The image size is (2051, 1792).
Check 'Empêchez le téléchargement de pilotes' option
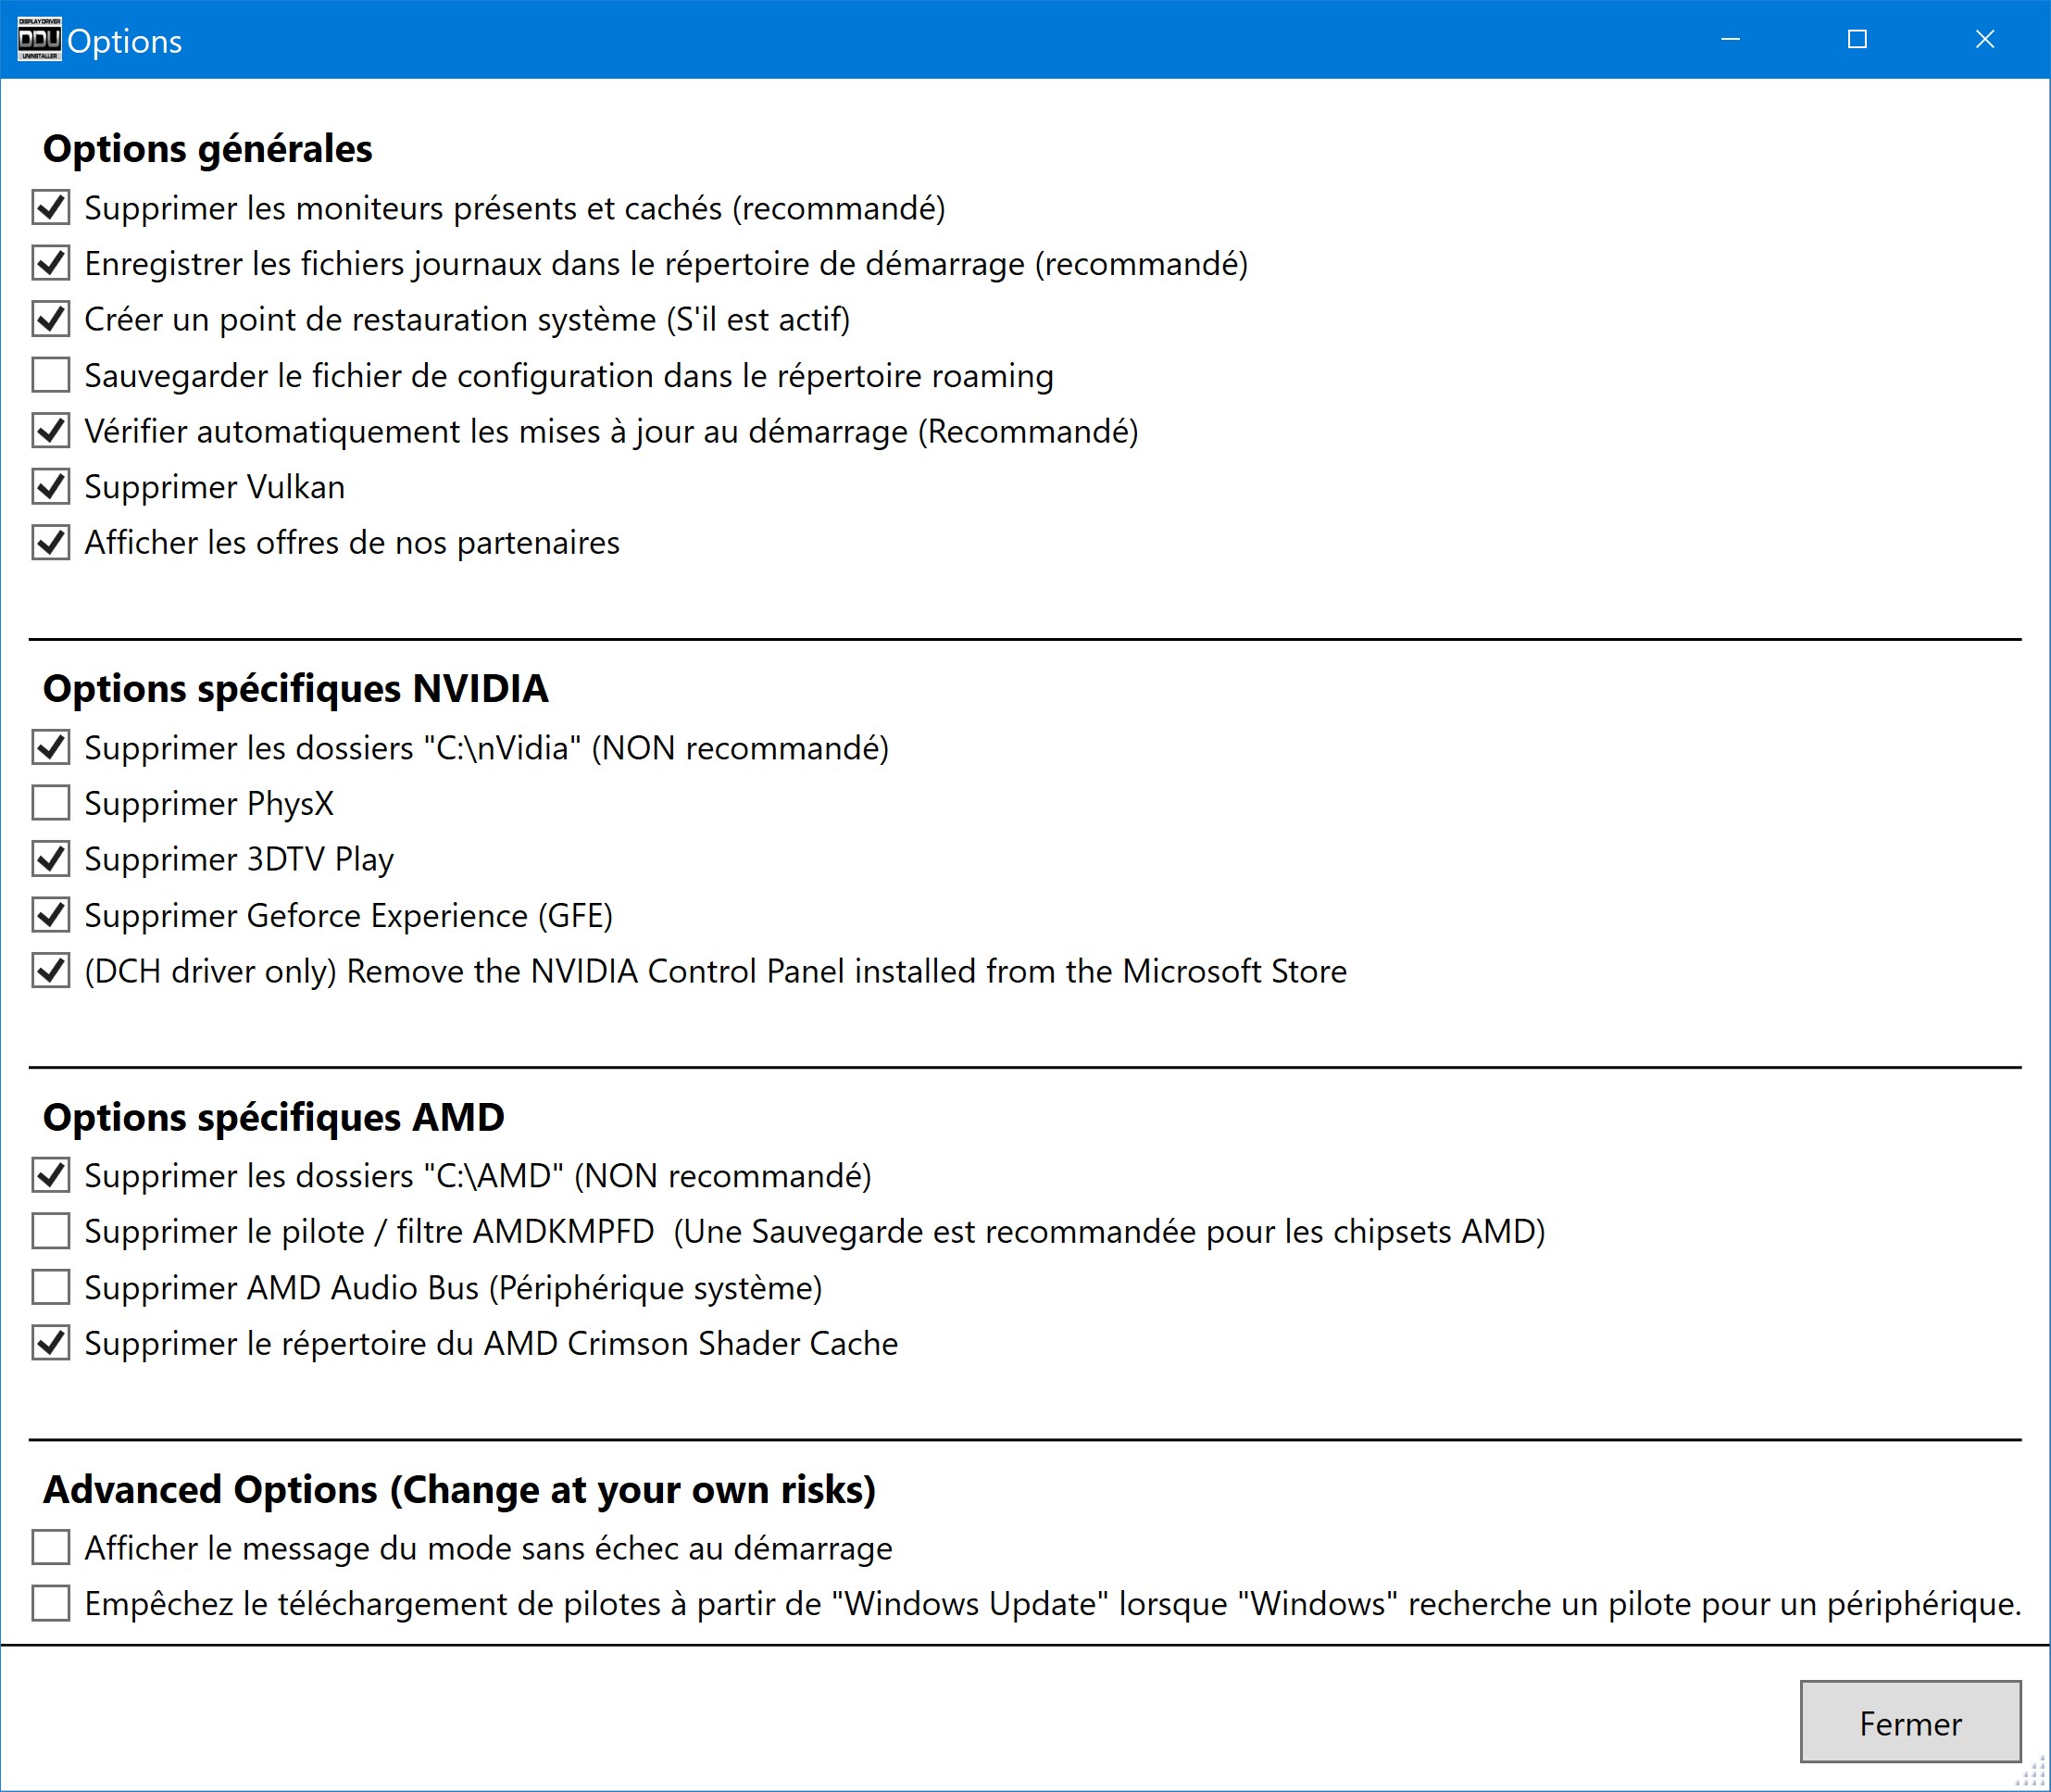(x=51, y=1604)
